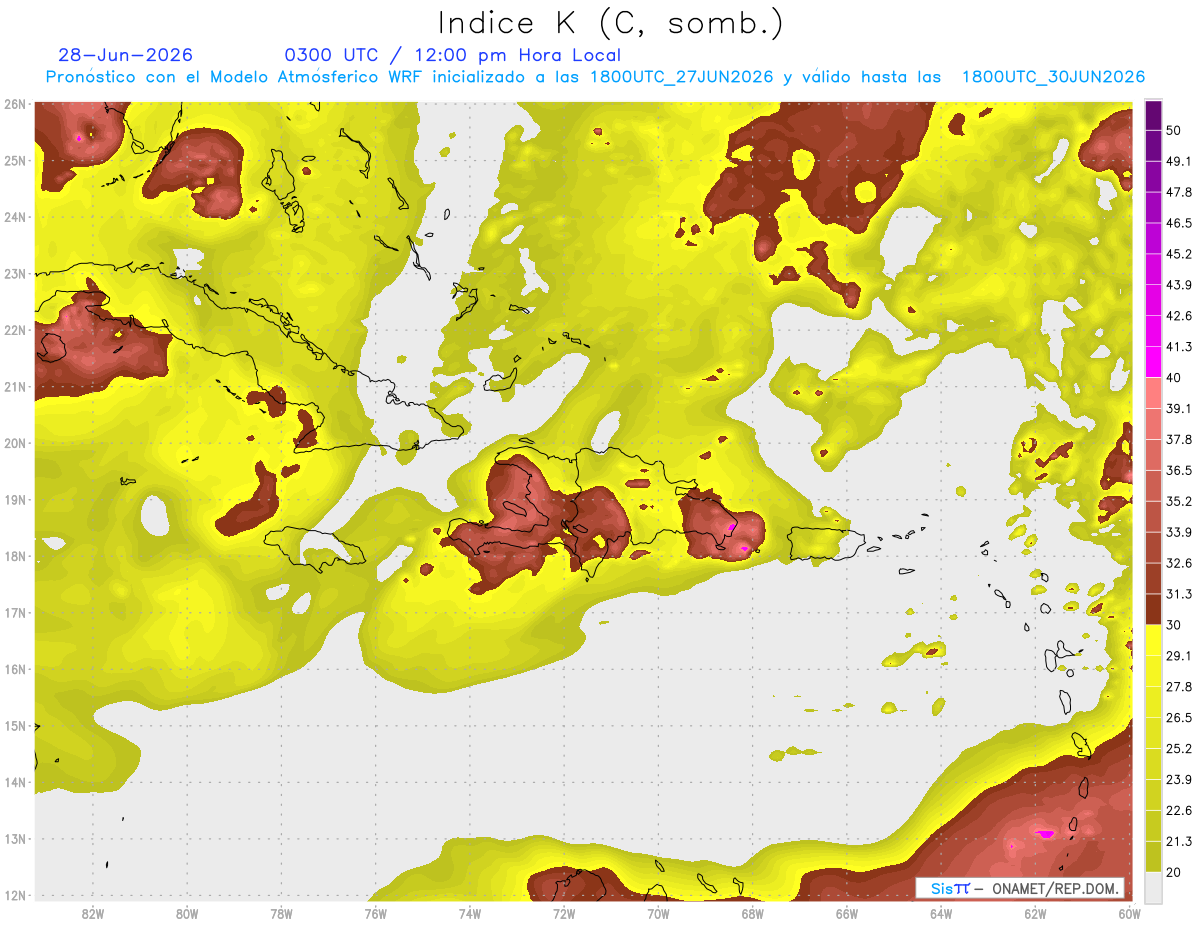Image resolution: width=1200 pixels, height=927 pixels.
Task: Click the colorbar label "32.6"
Action: (1178, 563)
